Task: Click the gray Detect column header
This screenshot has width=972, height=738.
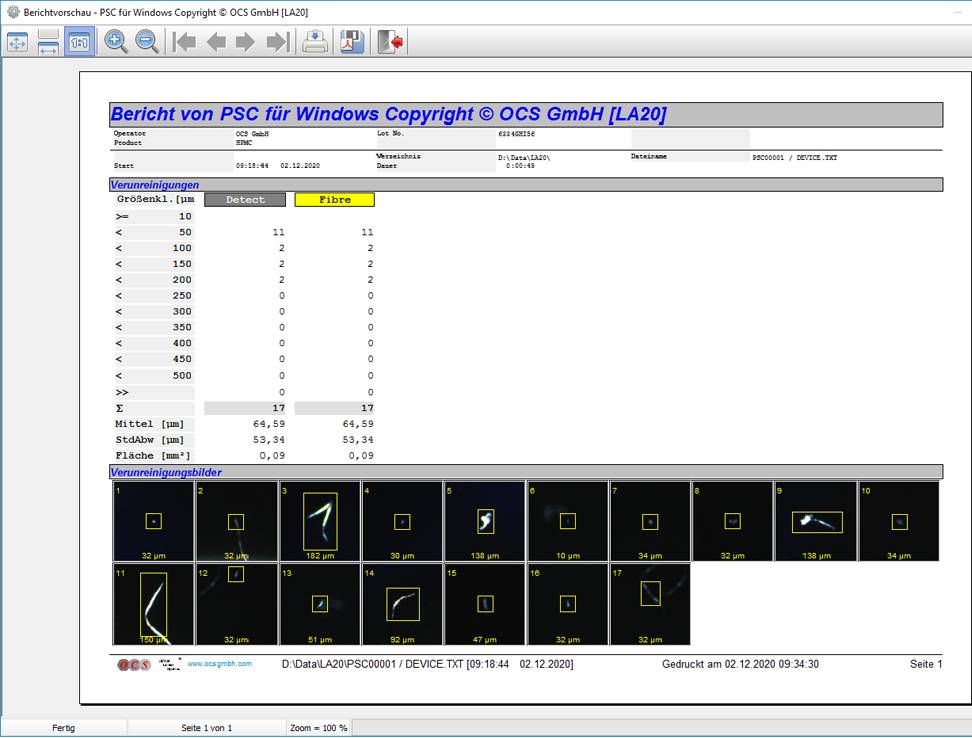Action: [x=245, y=200]
